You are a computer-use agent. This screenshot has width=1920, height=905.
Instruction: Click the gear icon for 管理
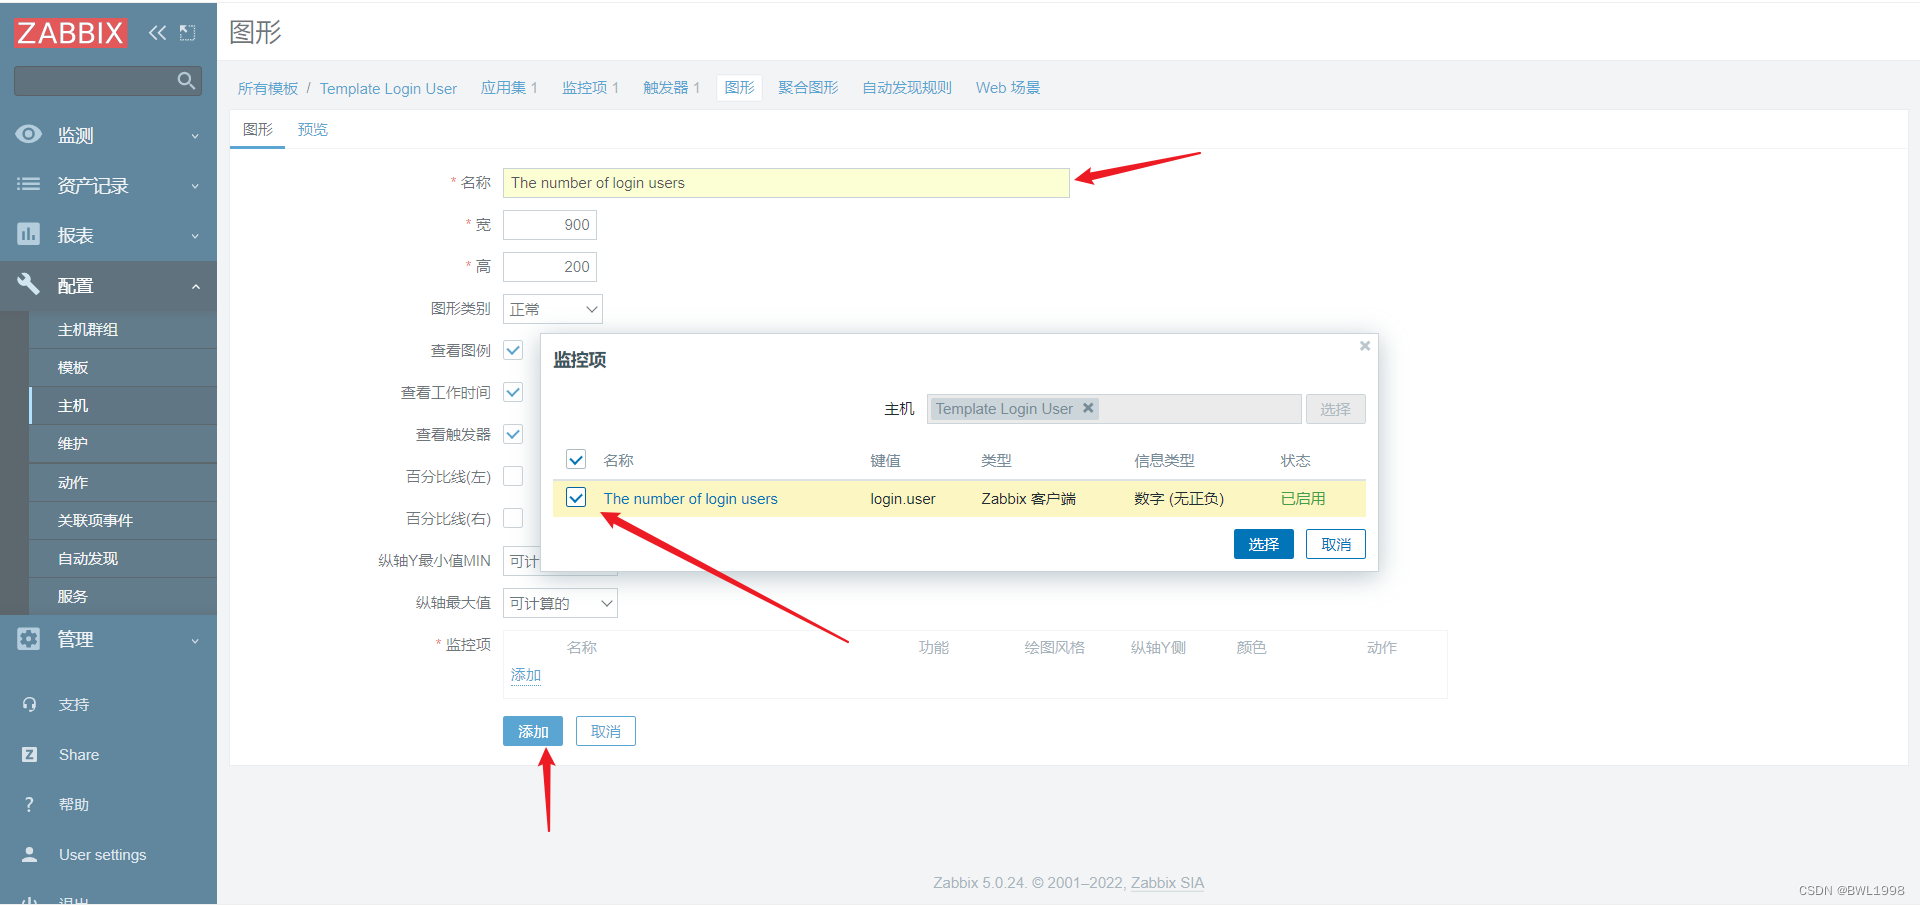tap(29, 638)
